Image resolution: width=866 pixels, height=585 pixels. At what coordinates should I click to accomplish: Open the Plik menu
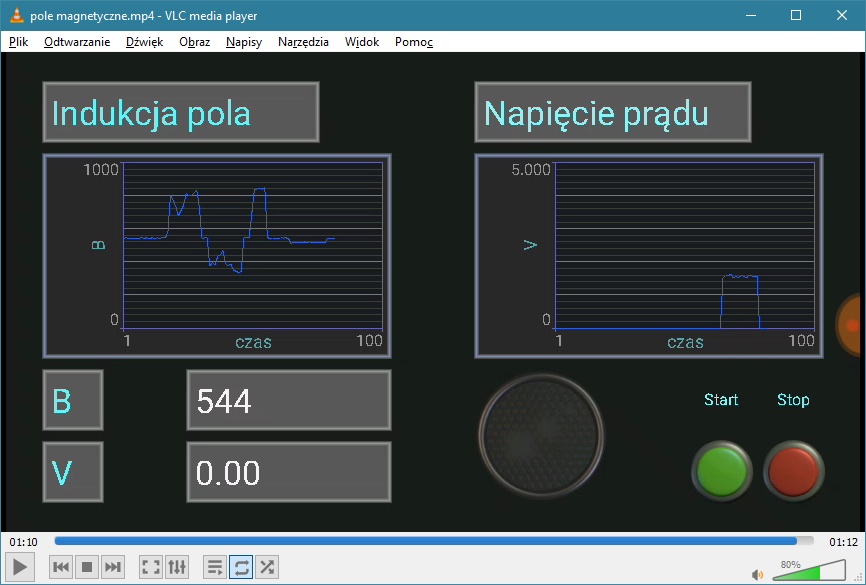pos(18,42)
